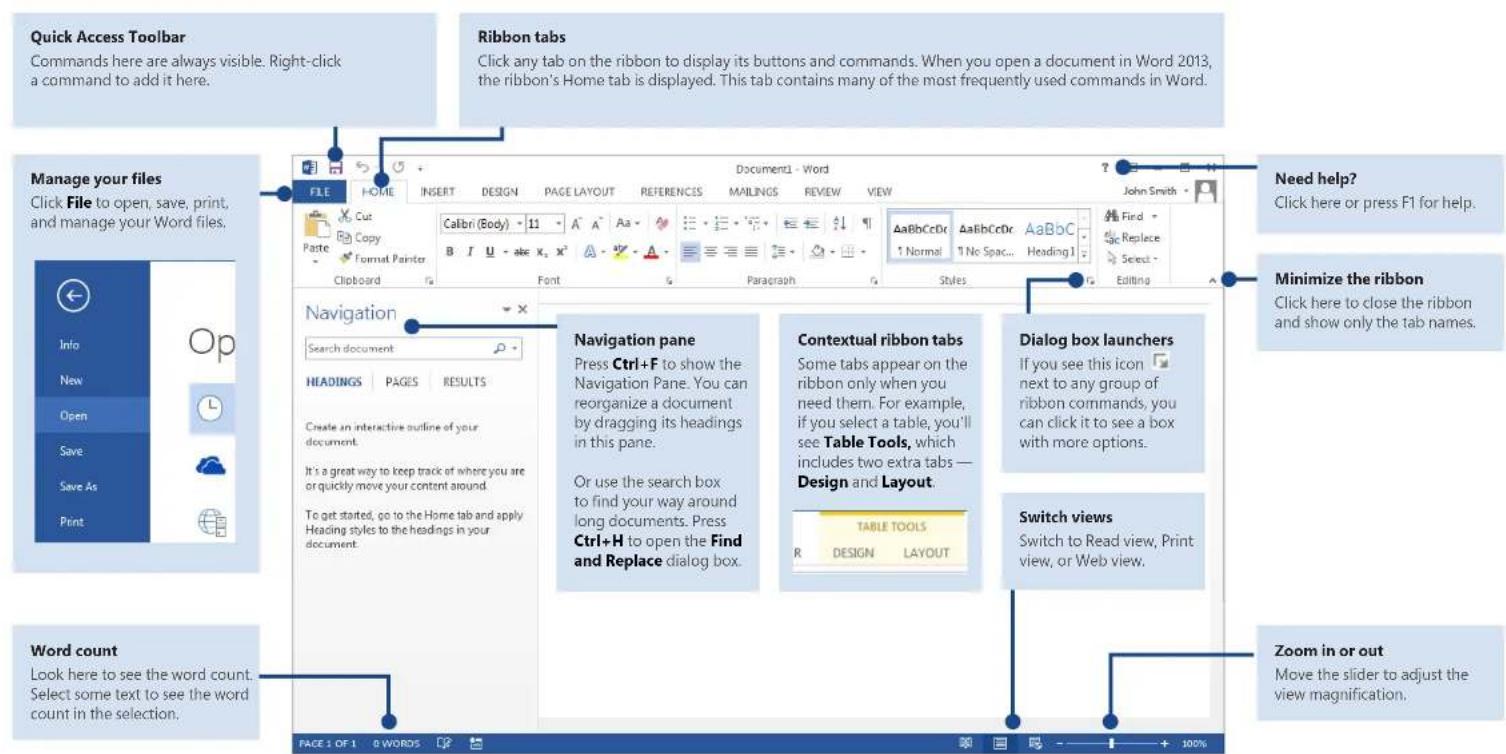
Task: Click the Redo icon in Quick Access Toolbar
Action: click(x=399, y=167)
